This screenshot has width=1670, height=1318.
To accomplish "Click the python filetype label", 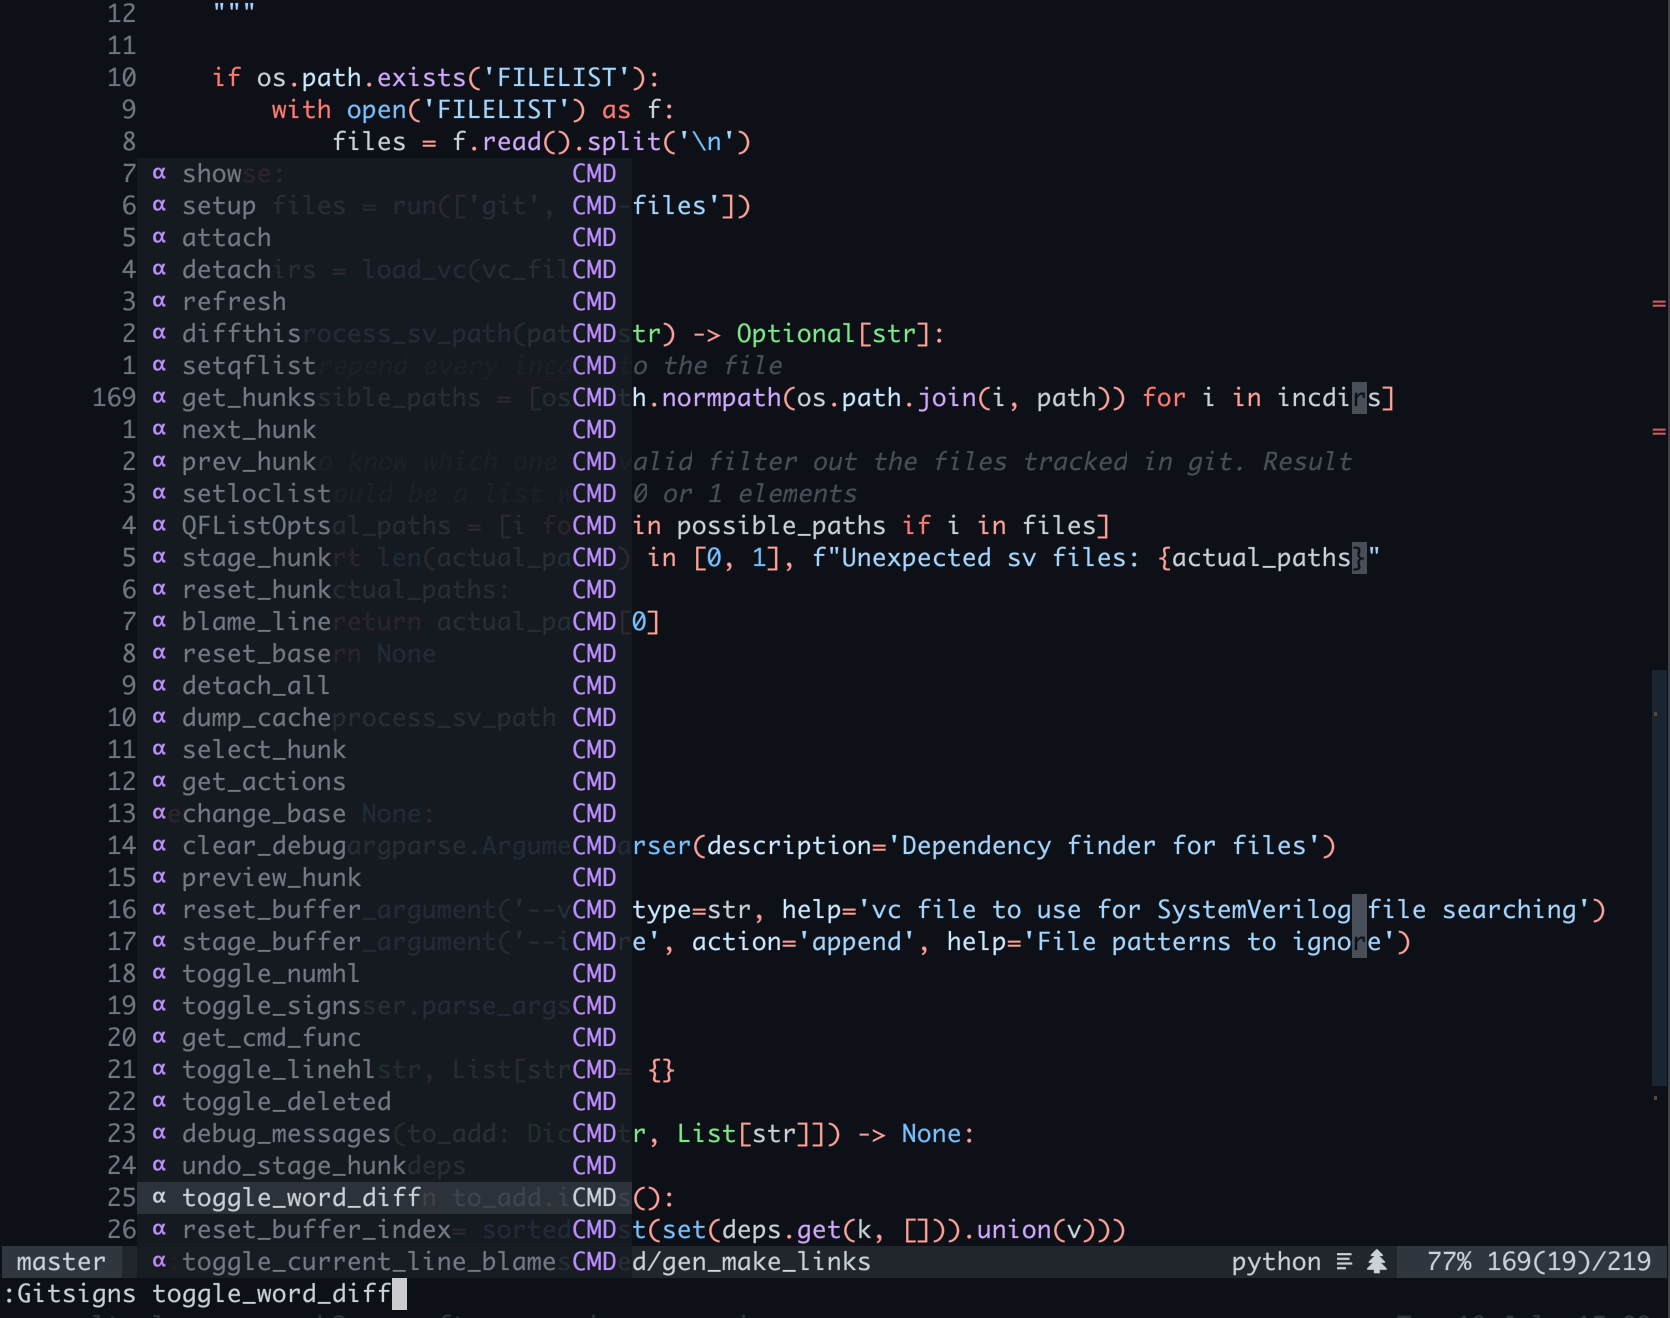I will 1277,1261.
